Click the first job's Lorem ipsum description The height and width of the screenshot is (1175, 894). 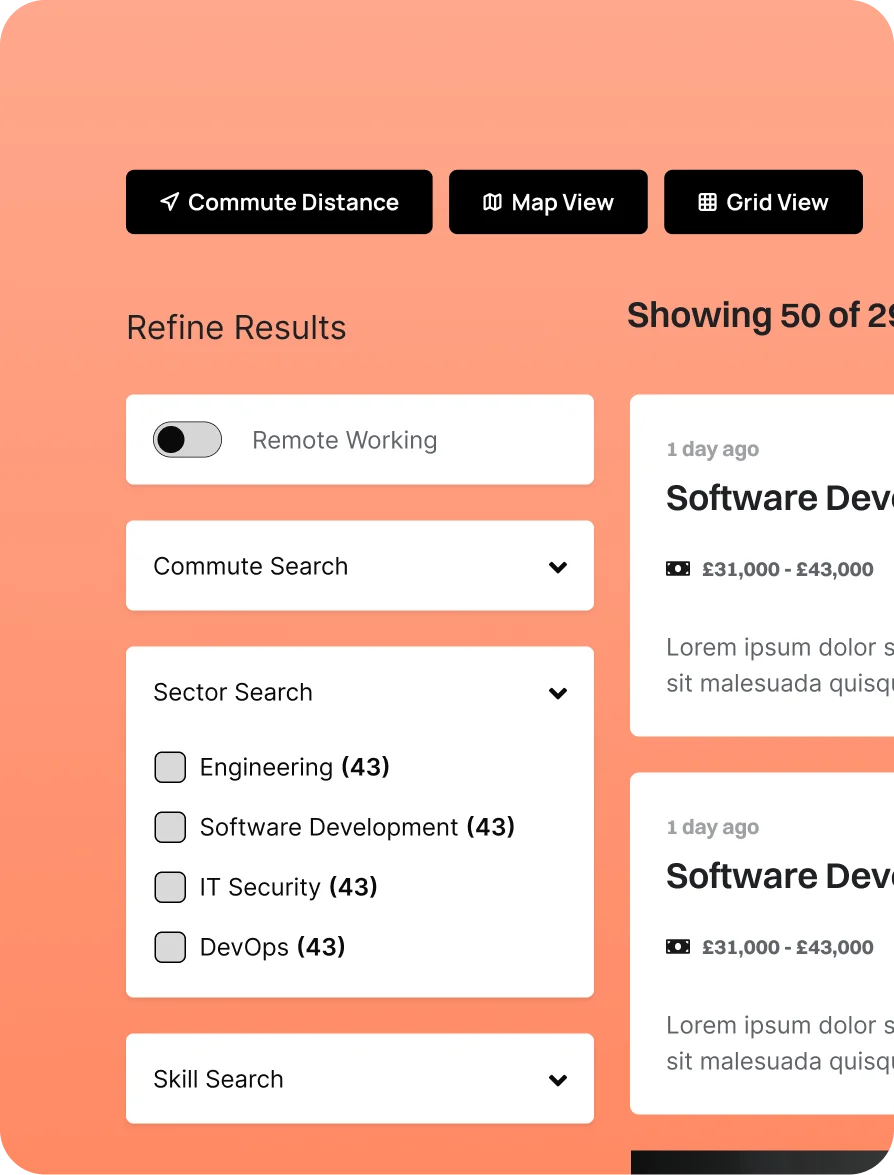tap(779, 665)
